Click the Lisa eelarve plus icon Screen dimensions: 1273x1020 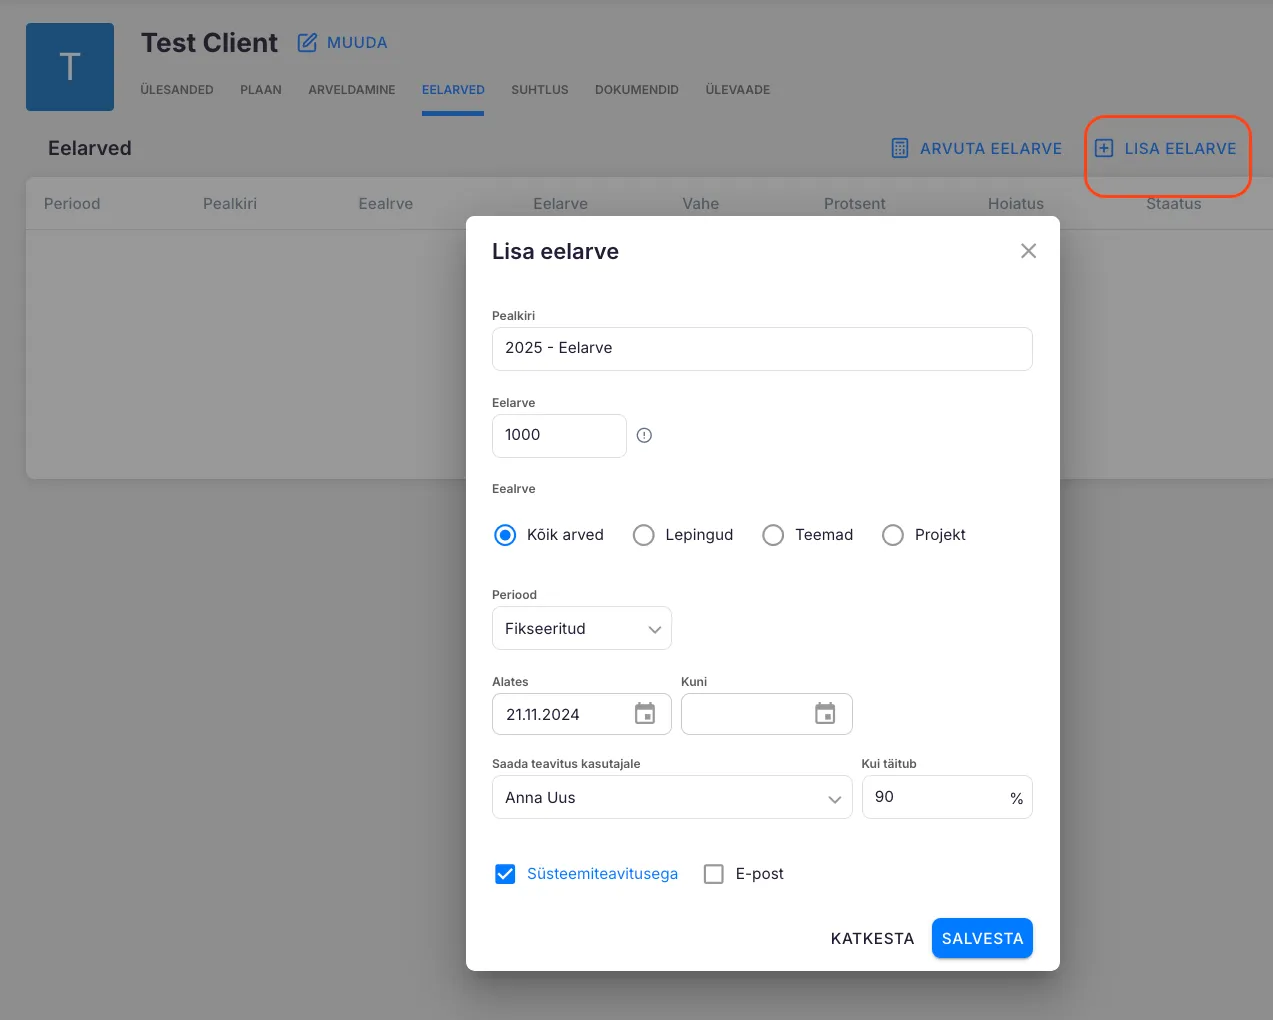1104,148
